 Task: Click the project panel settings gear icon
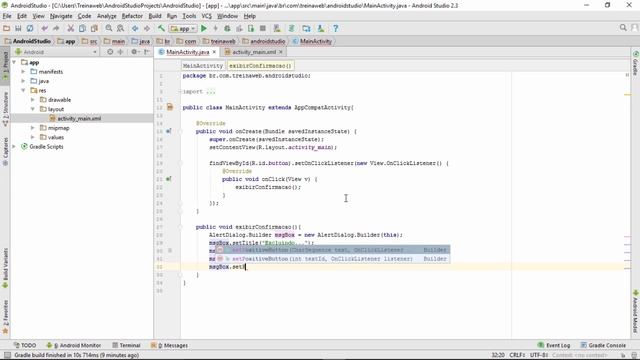134,52
